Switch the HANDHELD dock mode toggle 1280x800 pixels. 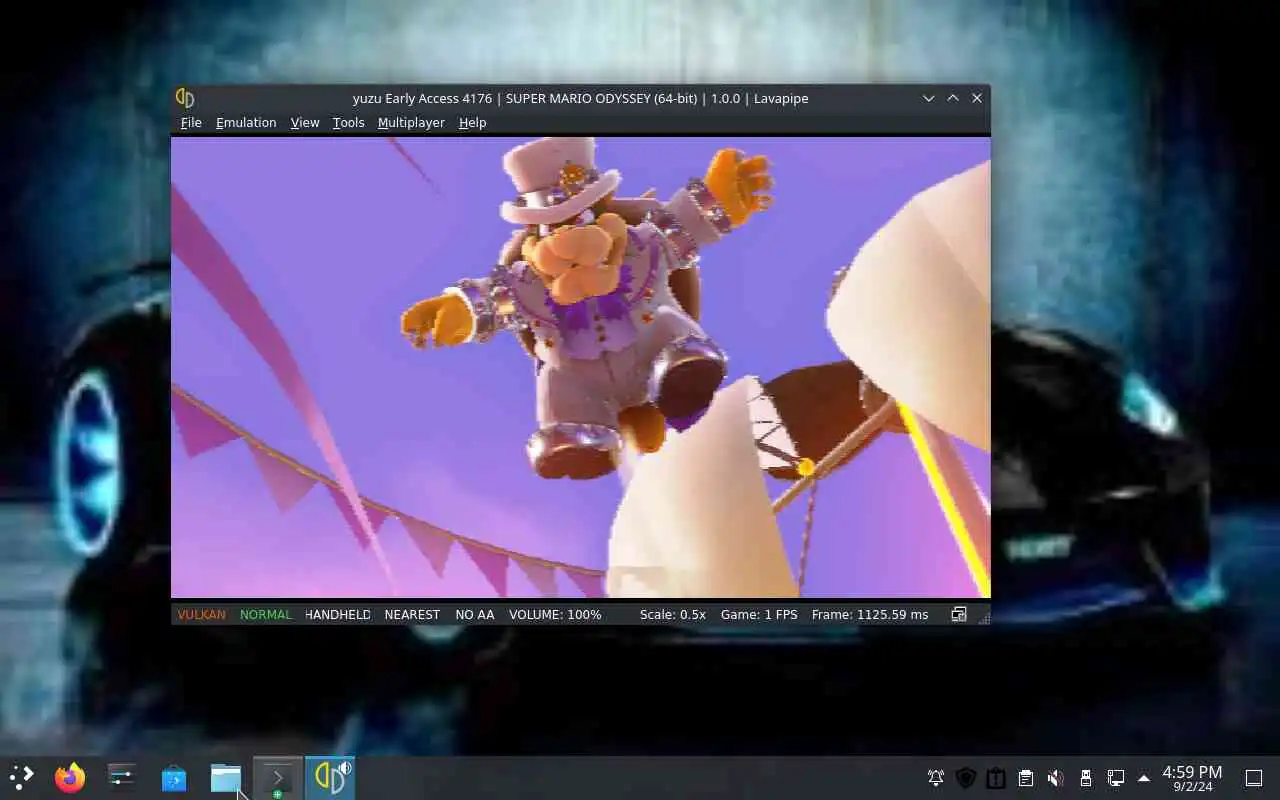point(337,614)
